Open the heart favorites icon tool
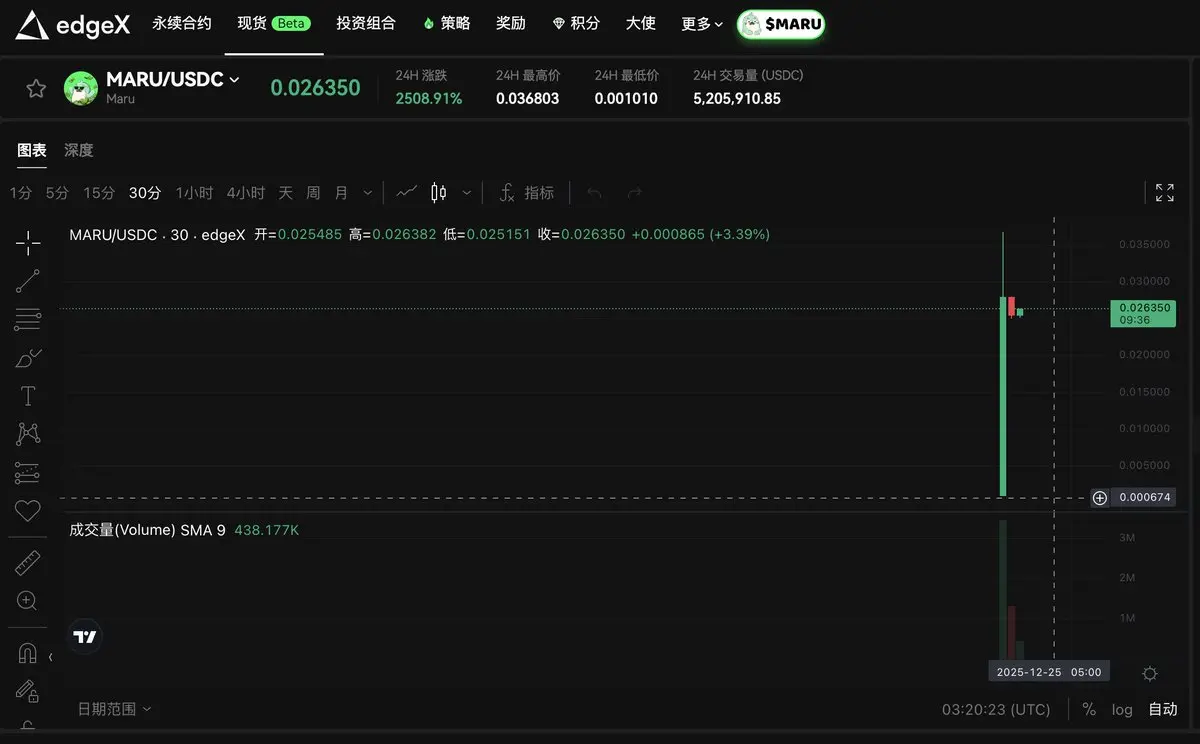Screen dimensions: 1200x744 (x=28, y=511)
